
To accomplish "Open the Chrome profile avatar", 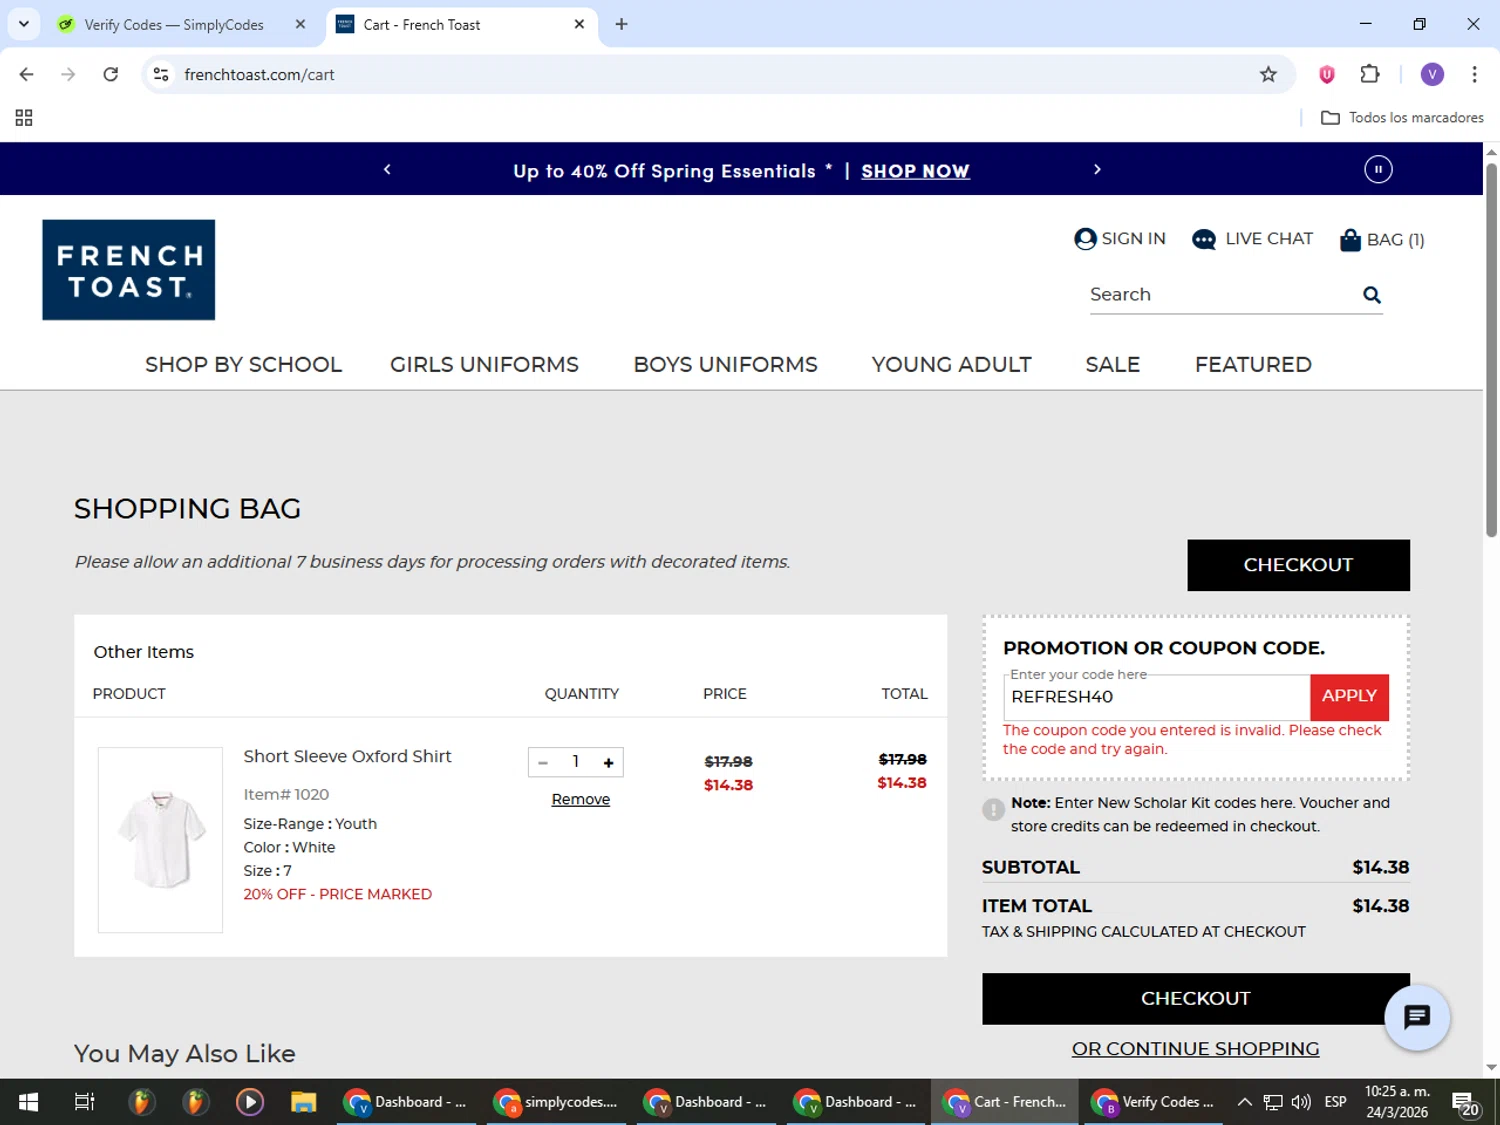I will pyautogui.click(x=1432, y=74).
